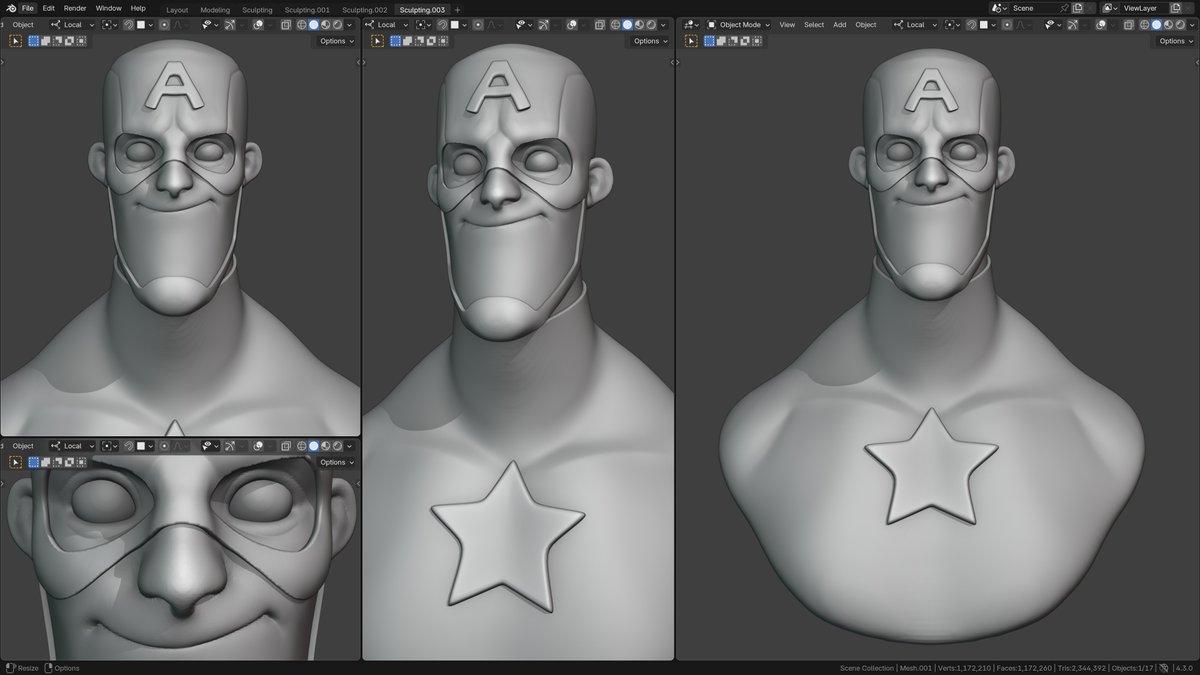1200x675 pixels.
Task: Open the Render menu
Action: point(75,8)
